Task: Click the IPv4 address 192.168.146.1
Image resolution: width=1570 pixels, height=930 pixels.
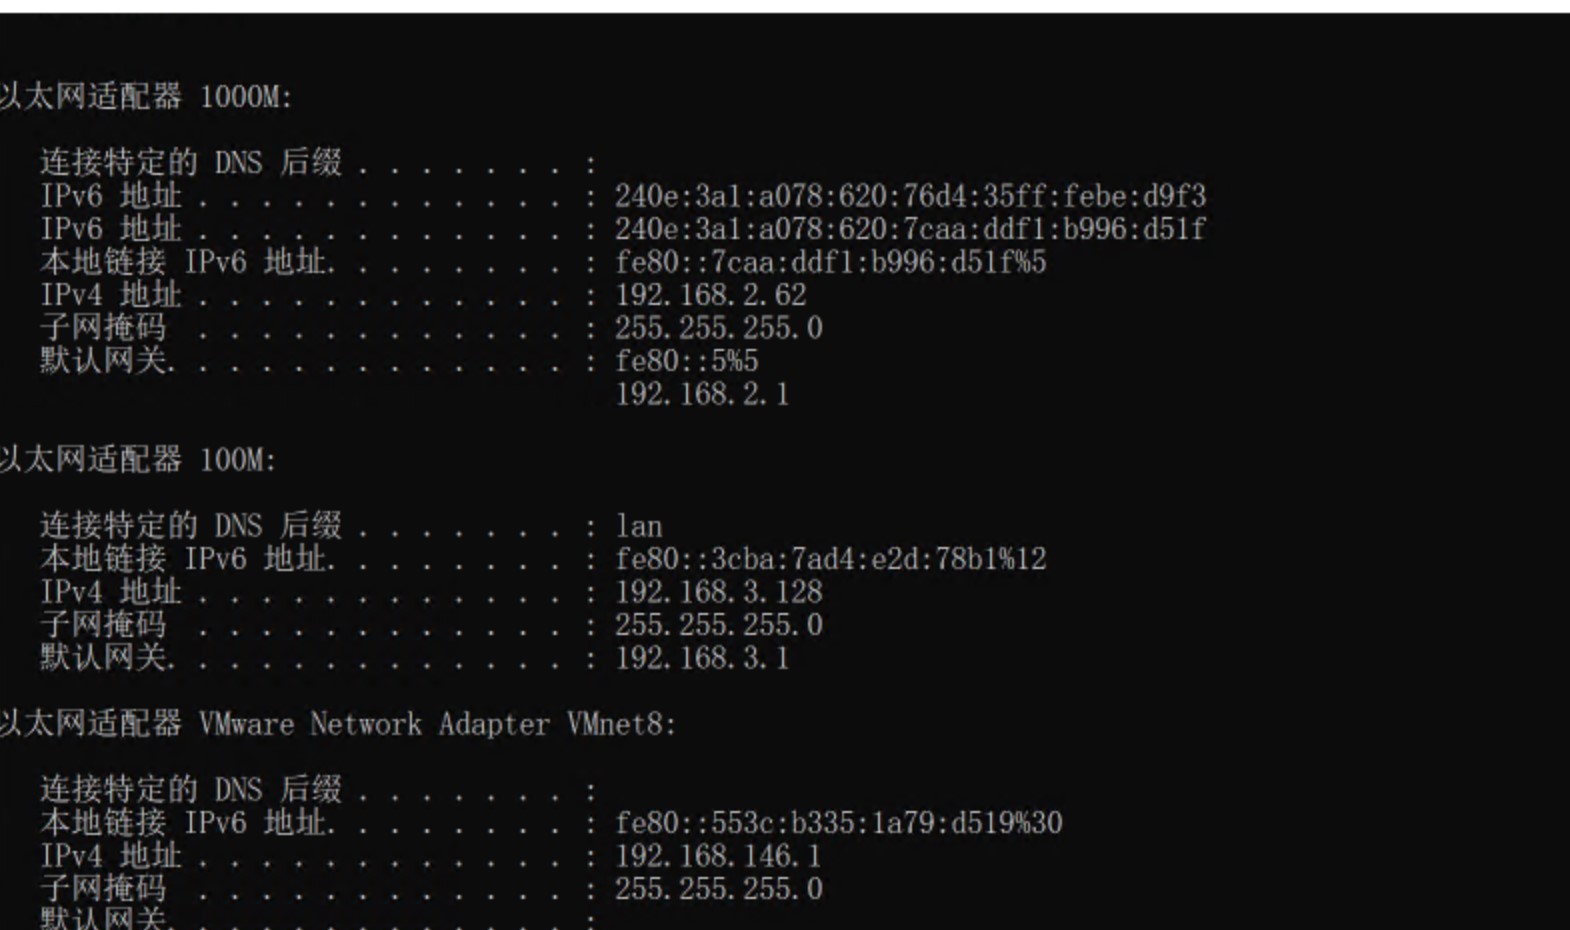Action: 718,856
